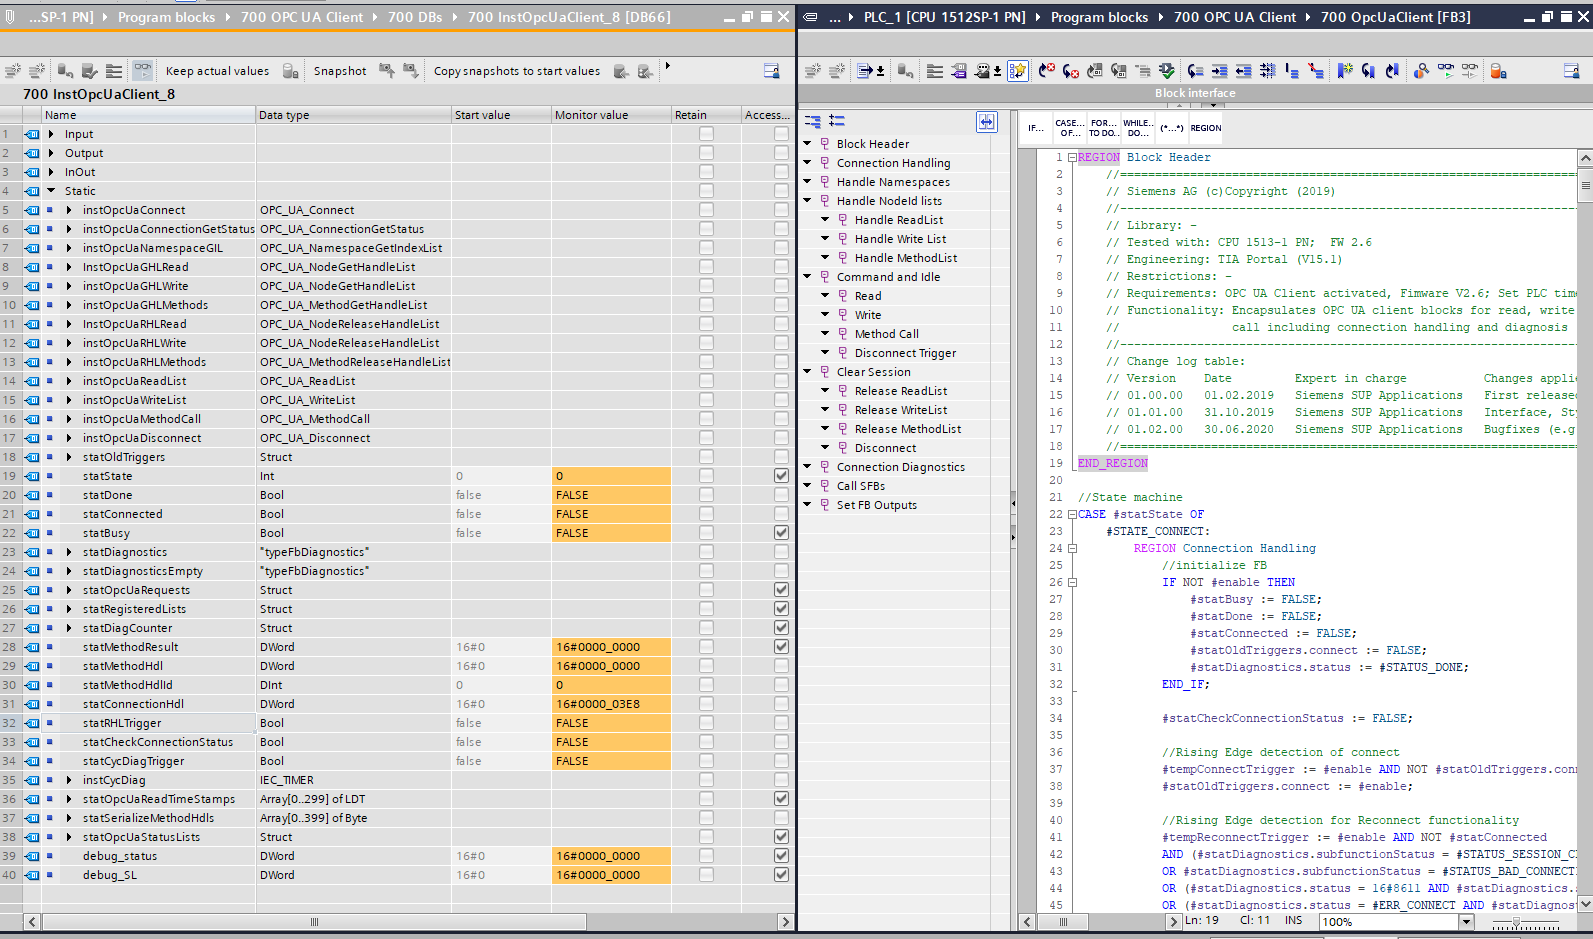The image size is (1593, 939).
Task: Click the indent text icon in editor toolbar
Action: 1219,71
